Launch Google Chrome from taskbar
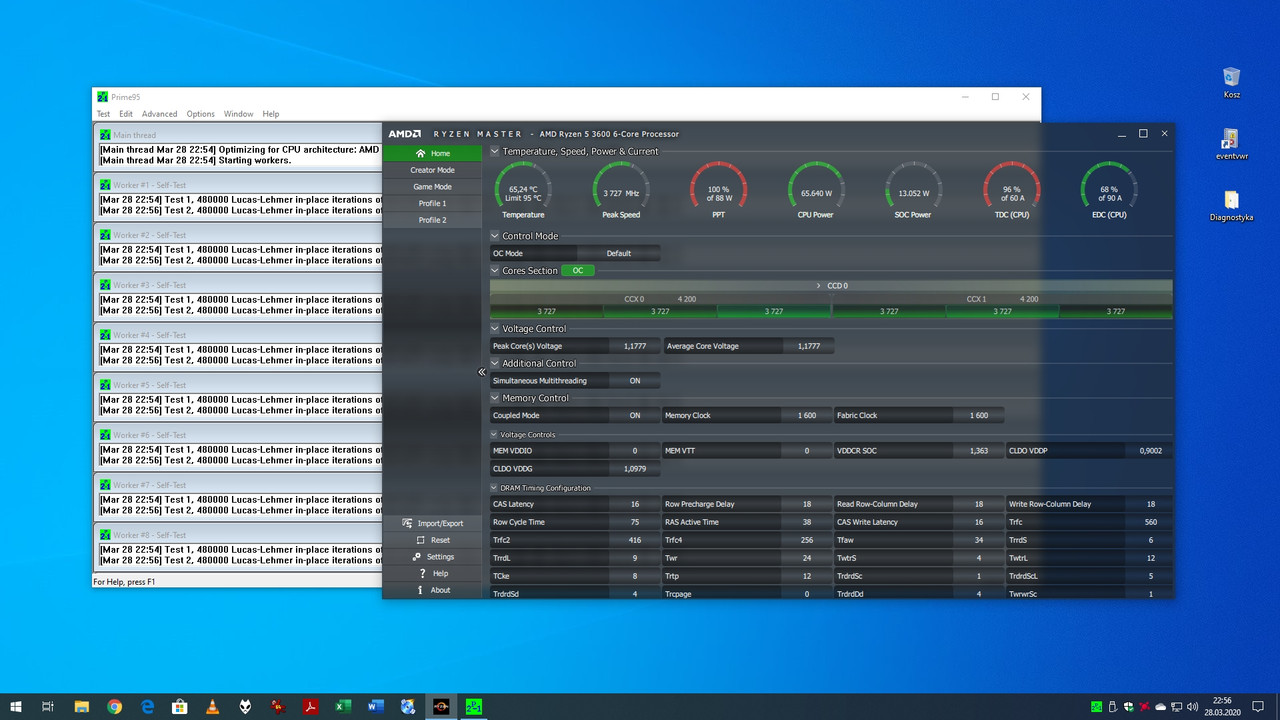The width and height of the screenshot is (1280, 720). pyautogui.click(x=114, y=706)
